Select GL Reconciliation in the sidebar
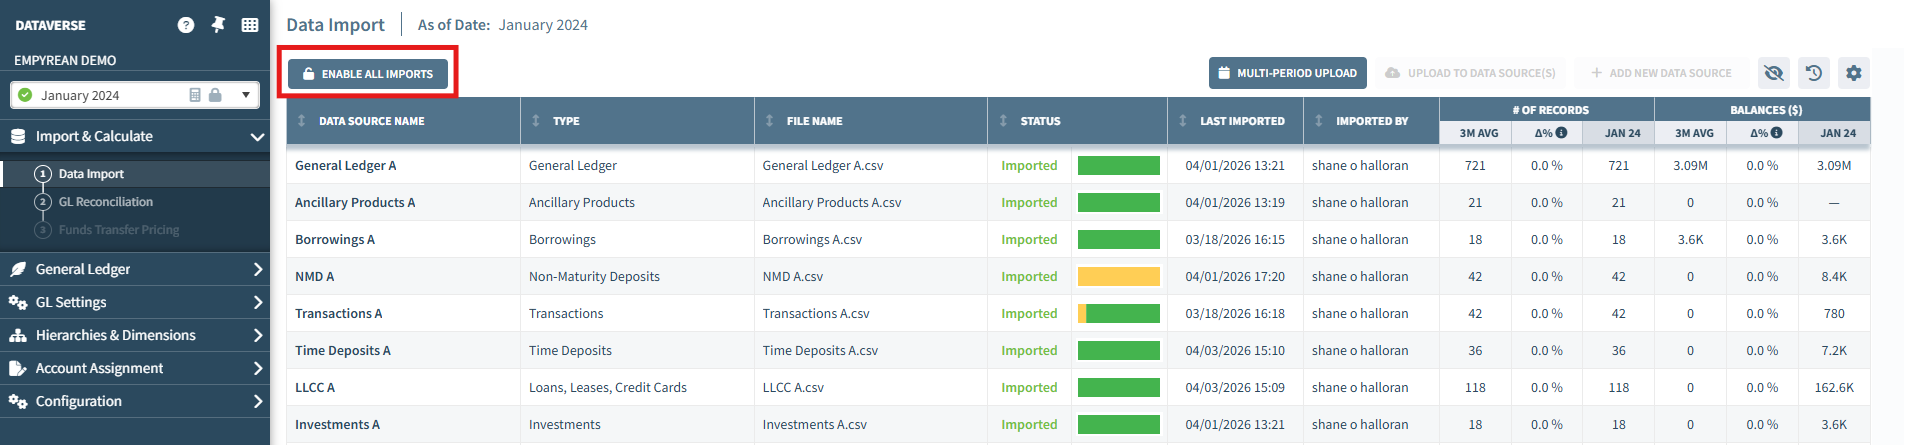 tap(105, 202)
